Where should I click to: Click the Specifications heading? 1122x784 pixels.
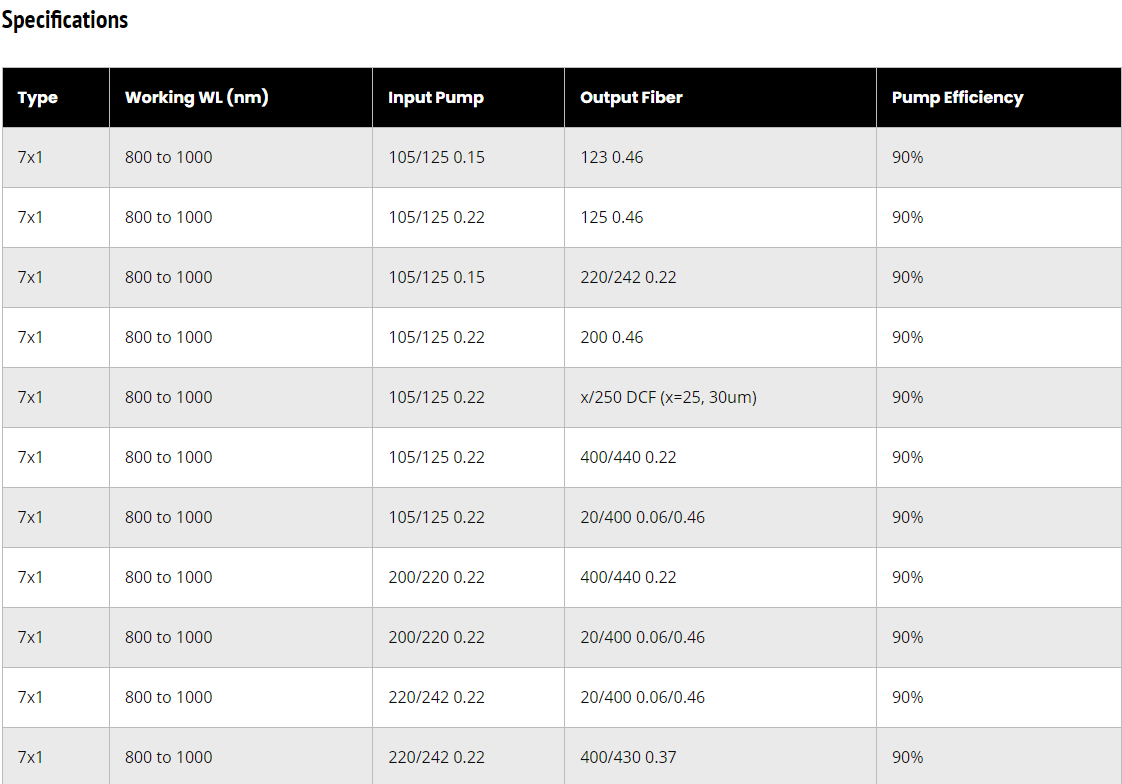pos(65,20)
